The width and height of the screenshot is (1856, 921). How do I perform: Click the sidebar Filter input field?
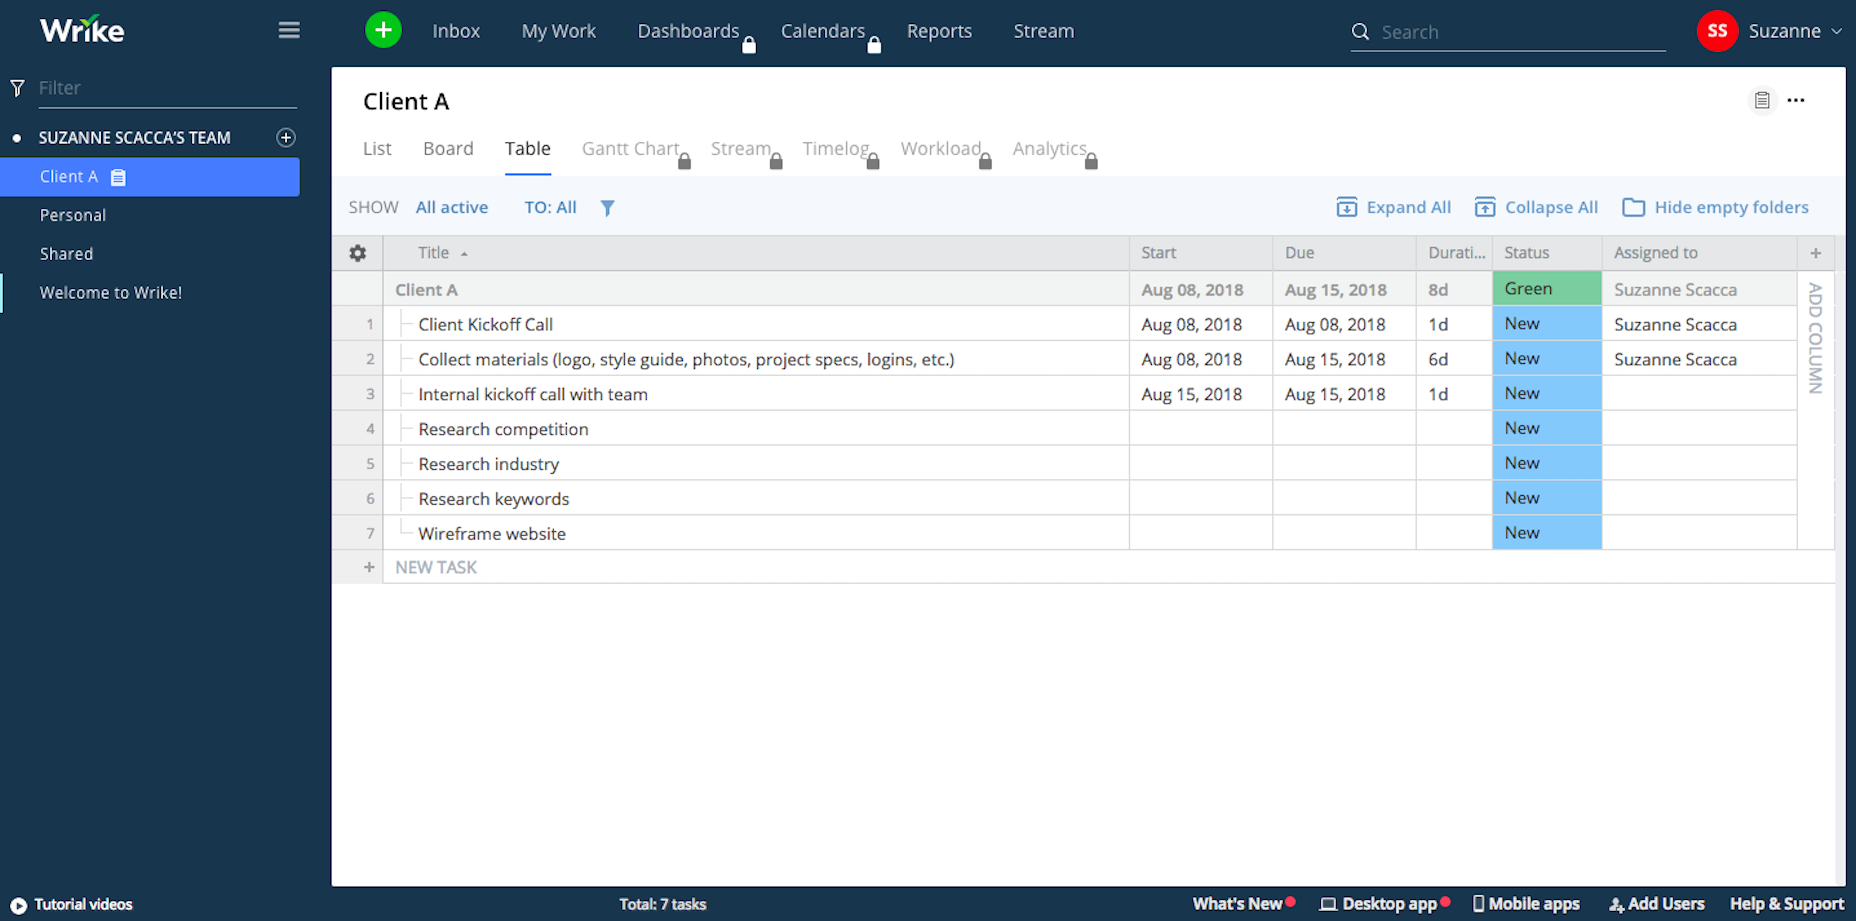(x=167, y=88)
